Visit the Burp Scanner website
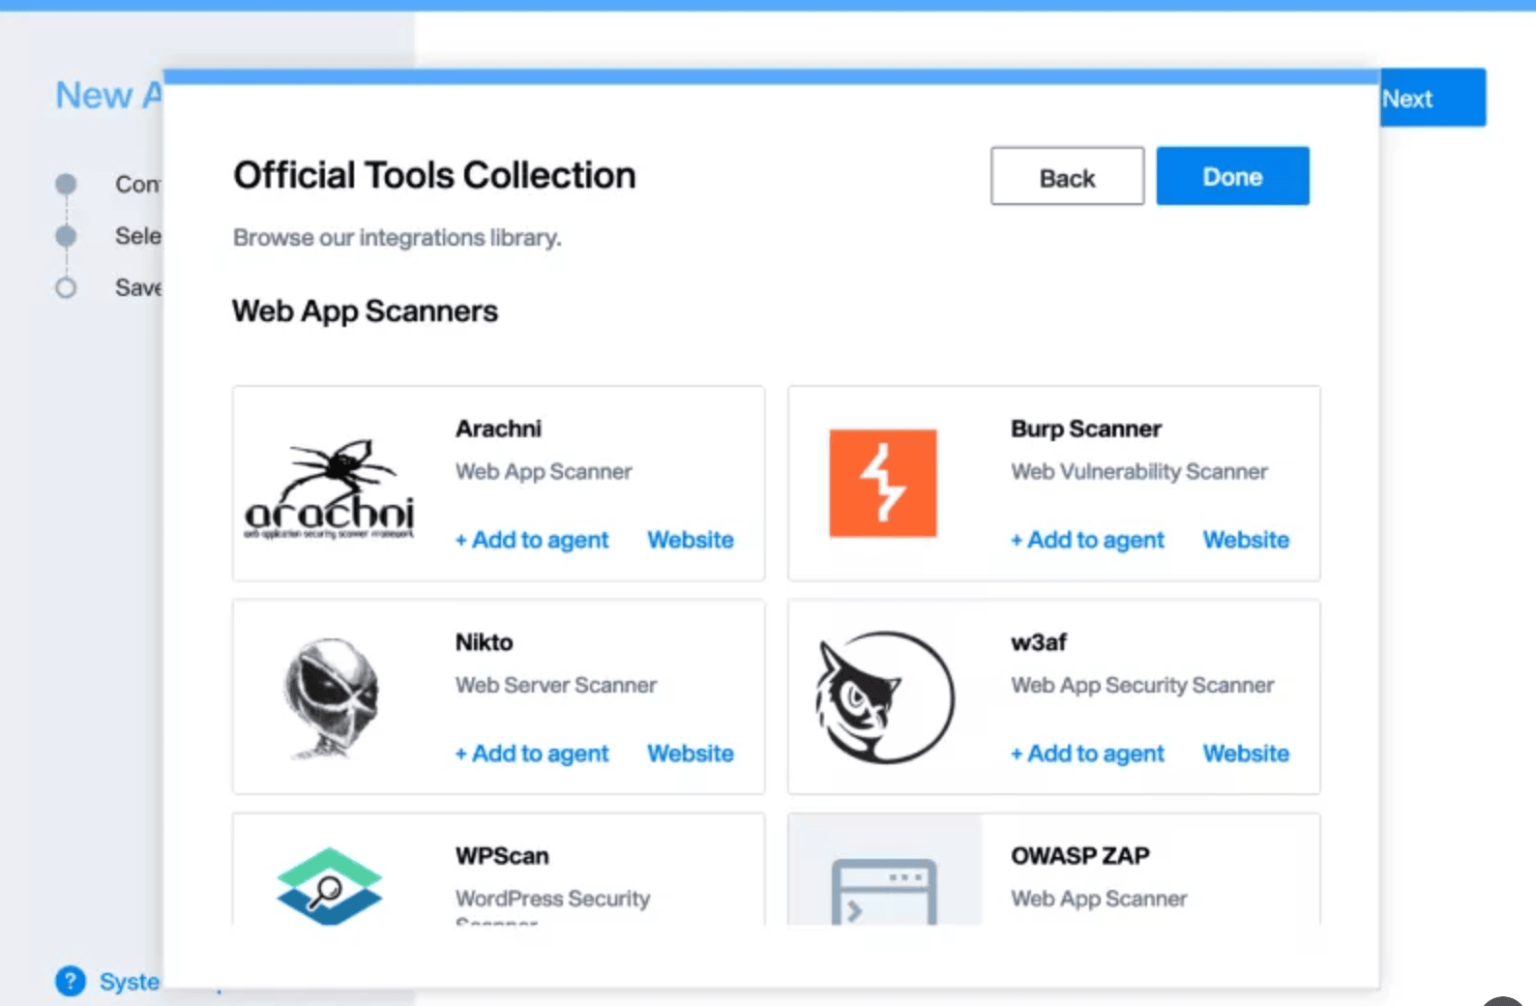Viewport: 1536px width, 1006px height. click(x=1245, y=540)
